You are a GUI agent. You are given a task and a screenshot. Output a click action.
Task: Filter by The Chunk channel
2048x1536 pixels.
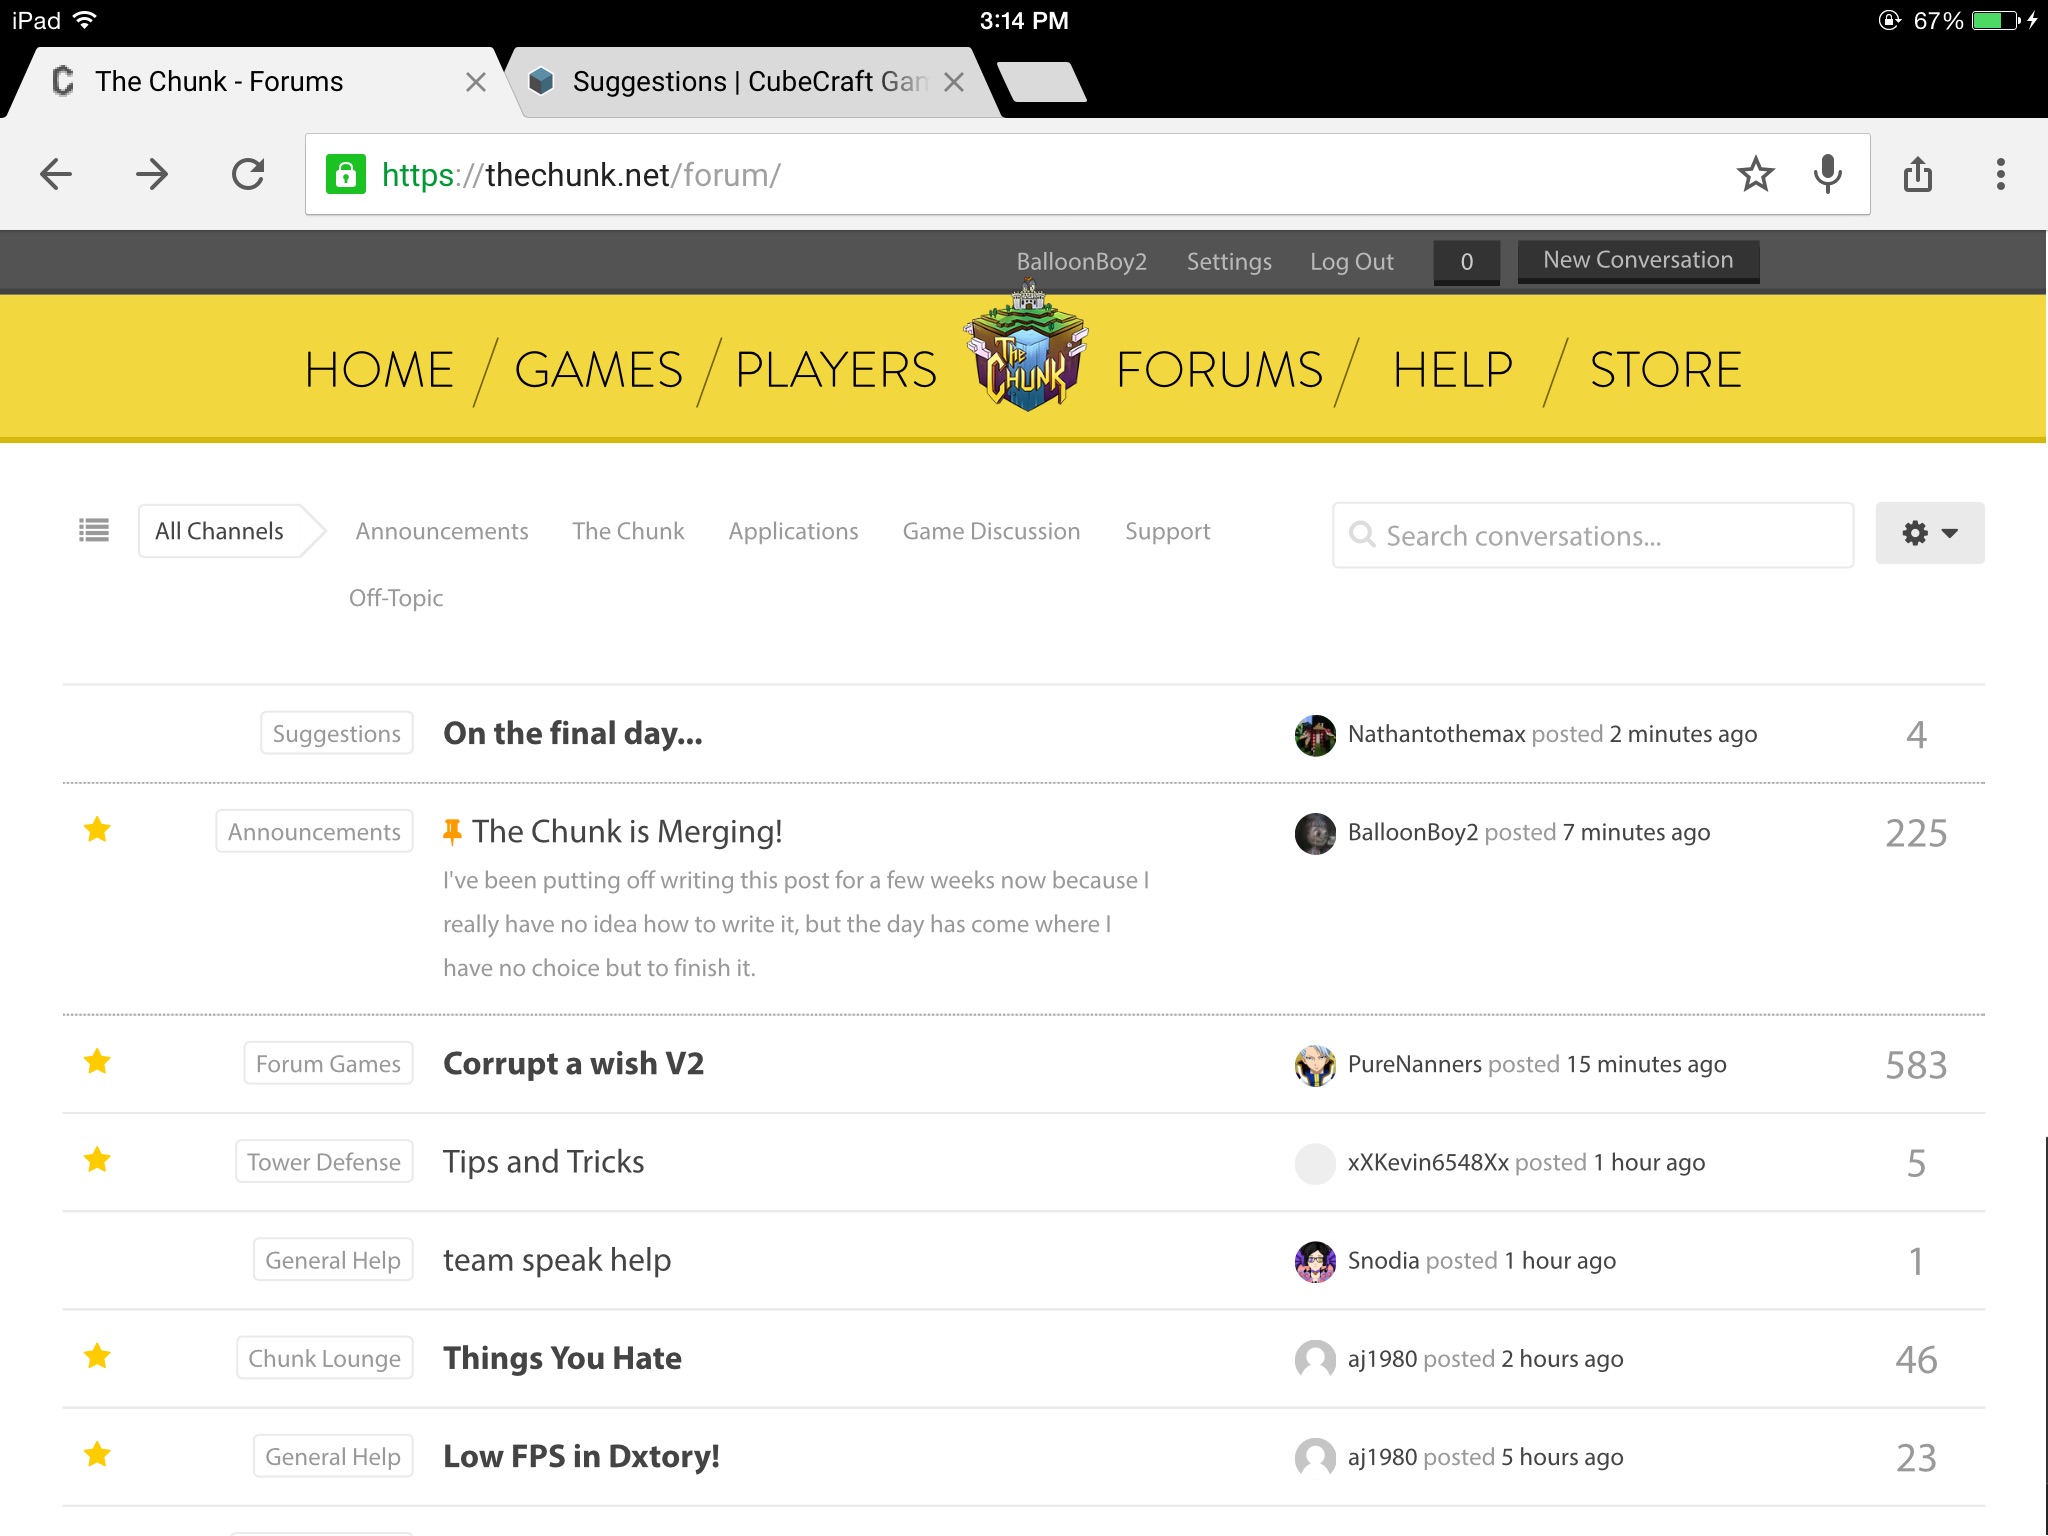(628, 531)
